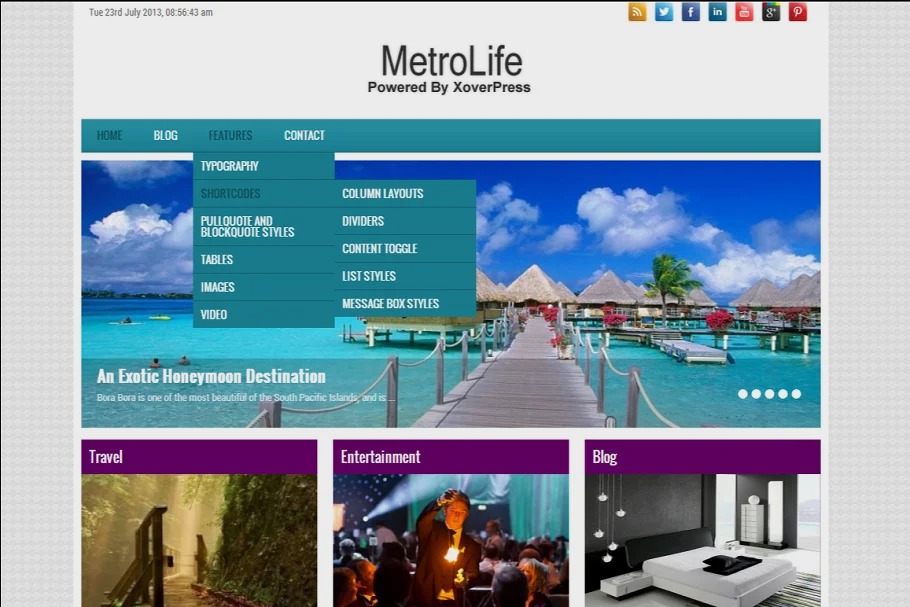Open the Google Plus icon
The width and height of the screenshot is (910, 607).
pyautogui.click(x=771, y=12)
